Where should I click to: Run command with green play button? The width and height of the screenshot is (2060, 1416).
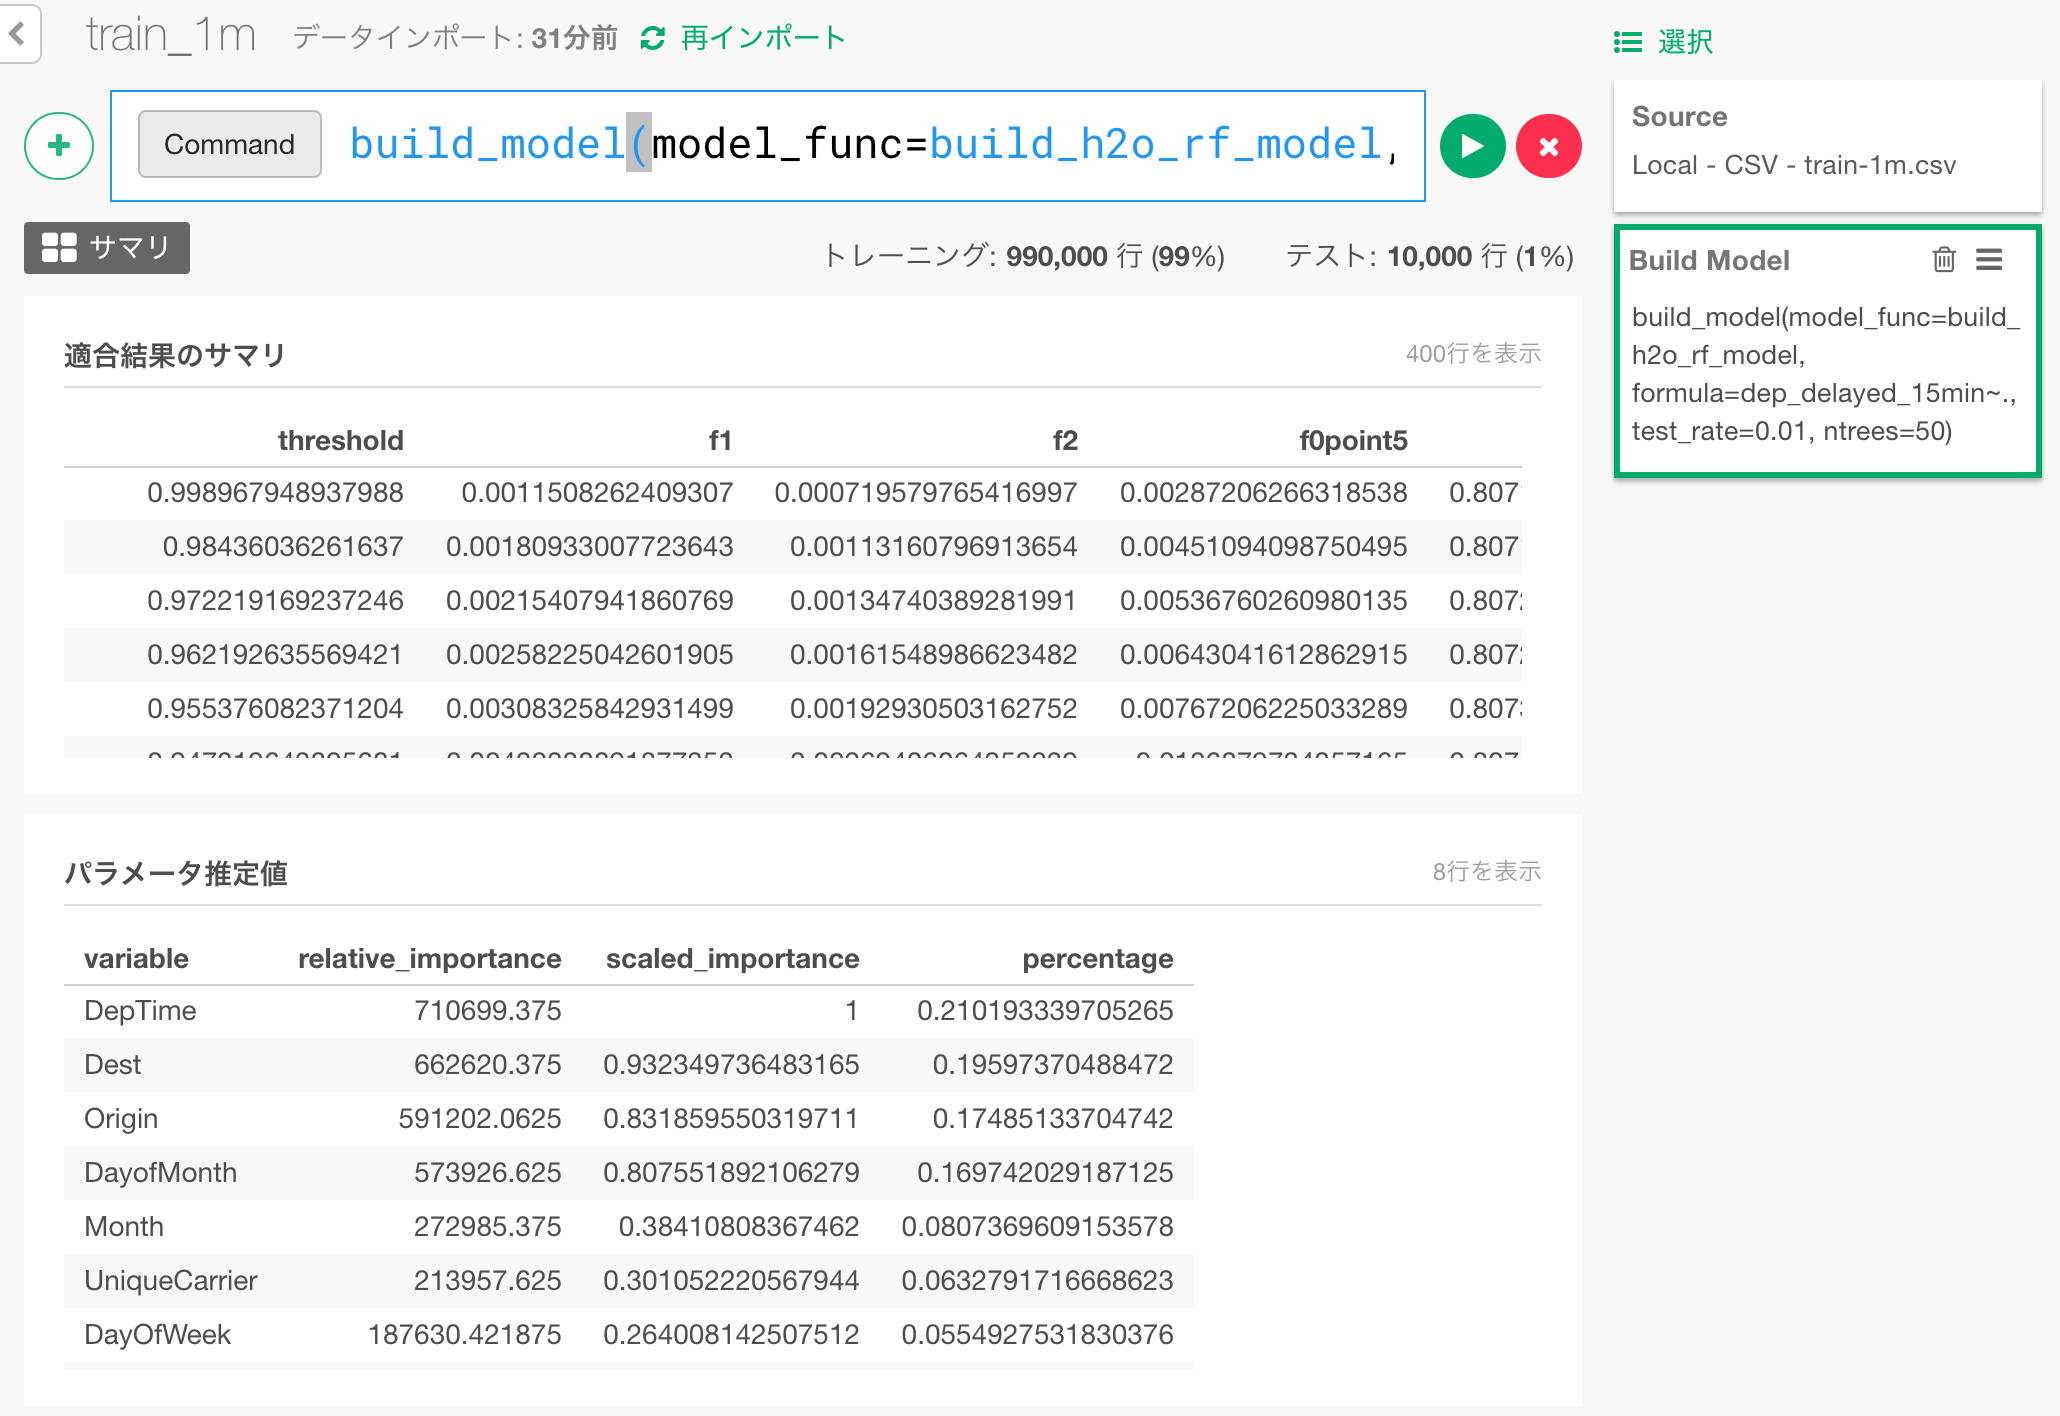point(1472,146)
